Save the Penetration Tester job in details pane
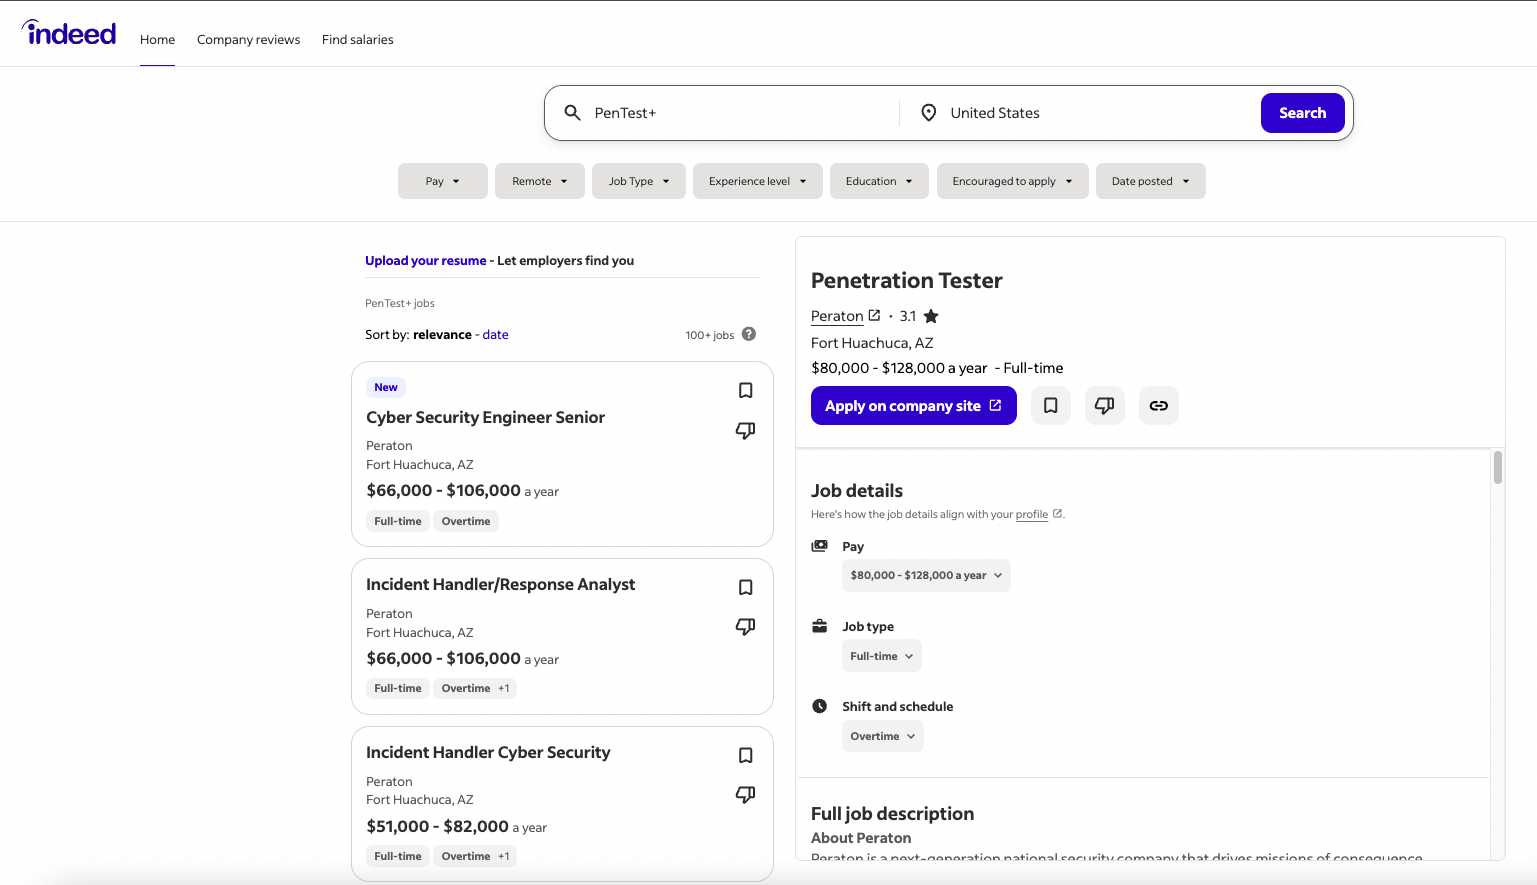 (x=1050, y=405)
